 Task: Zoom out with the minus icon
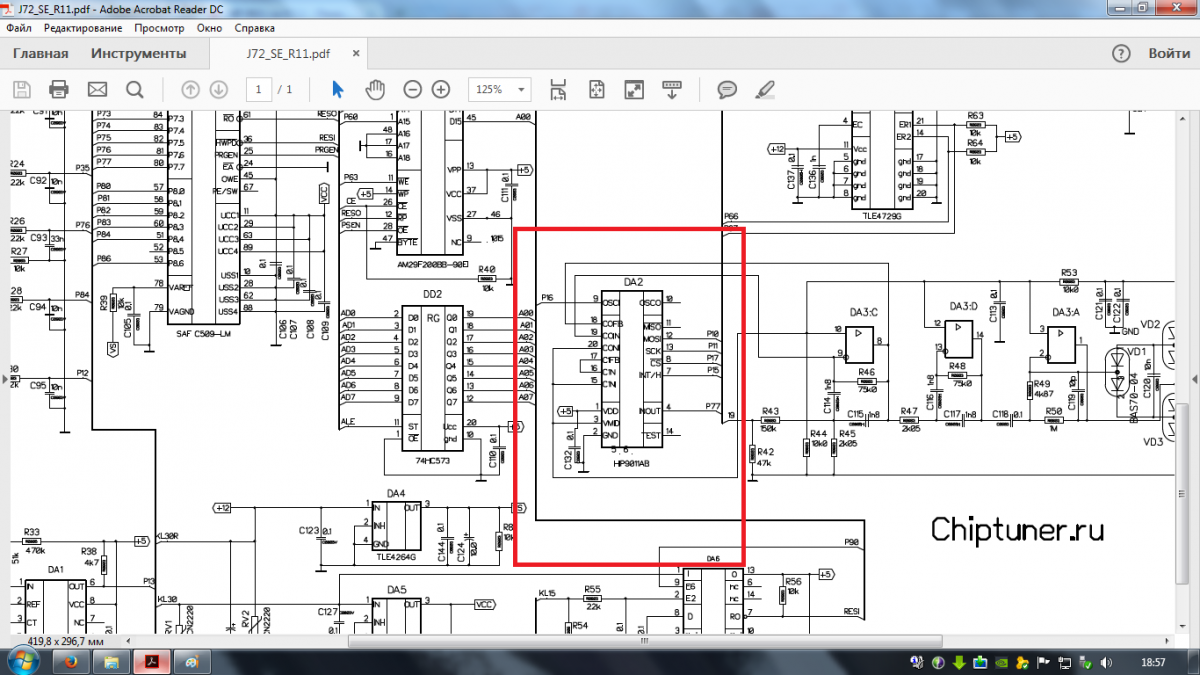click(x=412, y=89)
